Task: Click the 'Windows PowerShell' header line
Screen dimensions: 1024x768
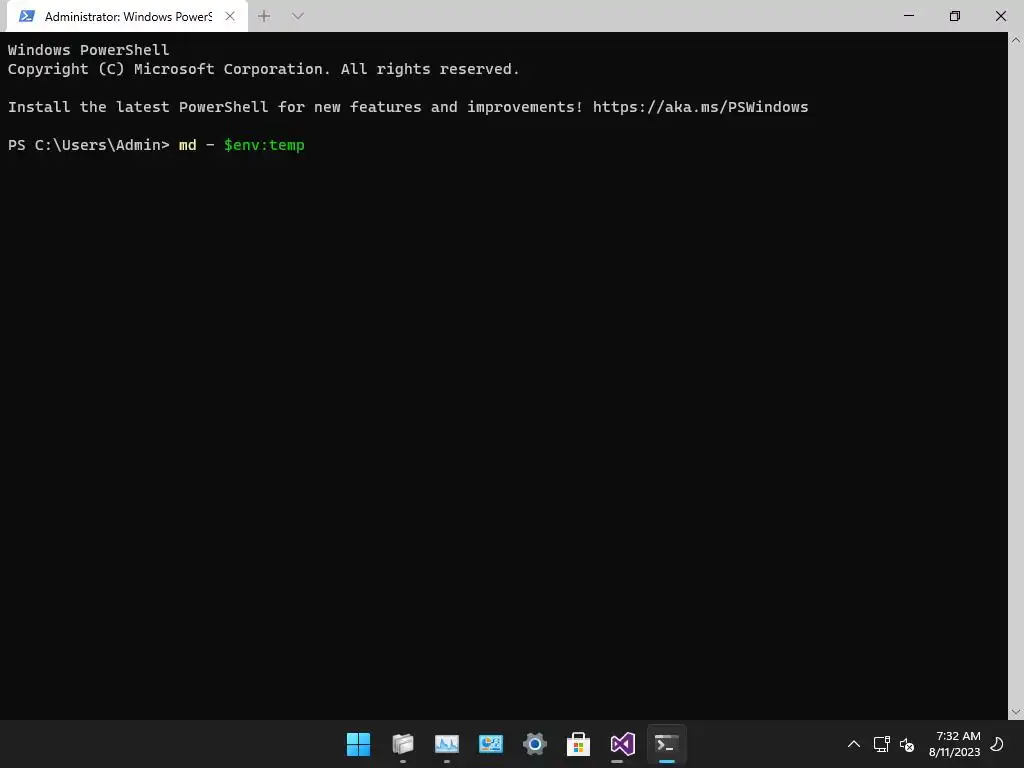Action: coord(88,50)
